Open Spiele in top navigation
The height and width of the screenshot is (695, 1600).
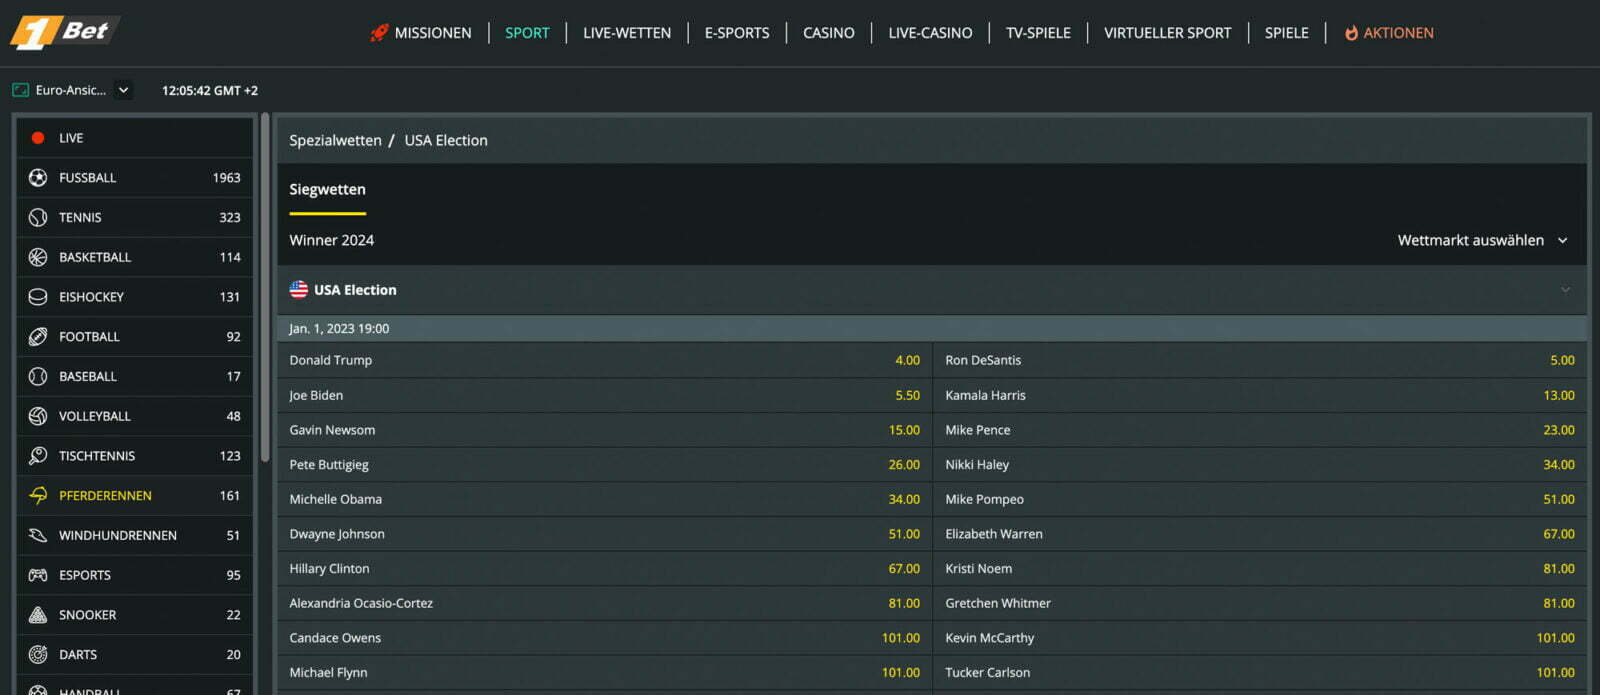coord(1286,33)
